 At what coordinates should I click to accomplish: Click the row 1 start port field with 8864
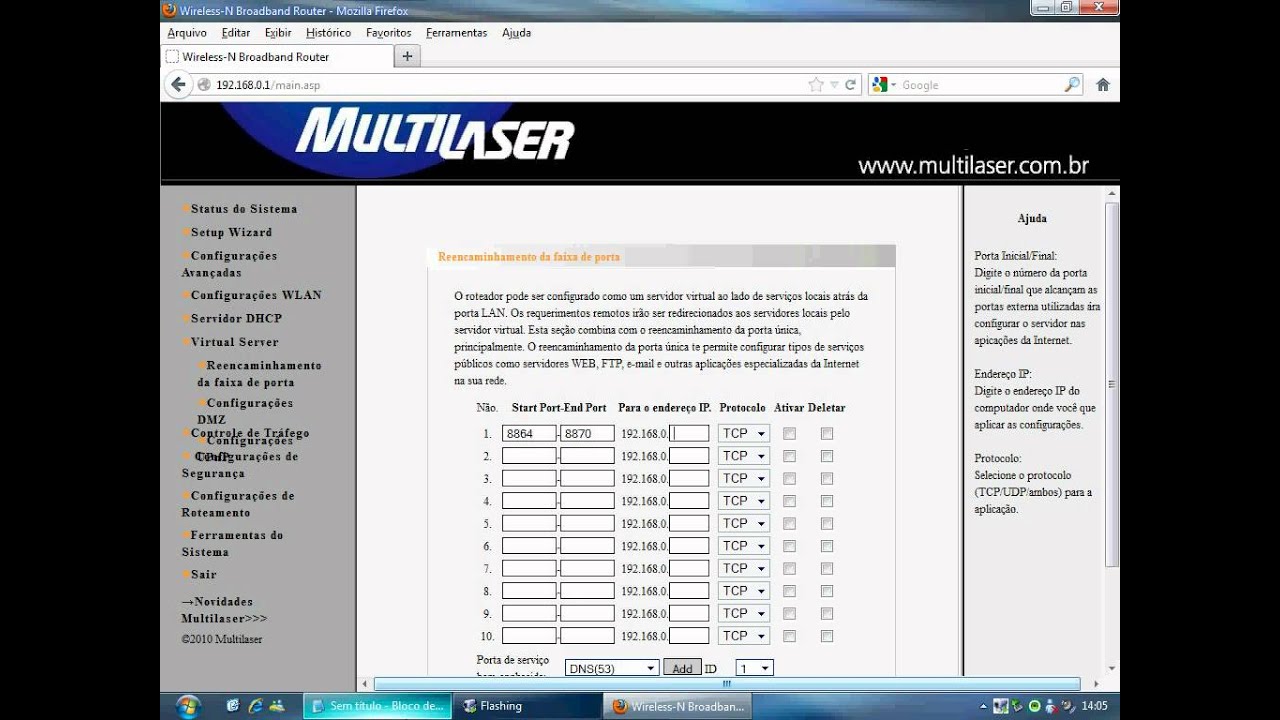tap(529, 434)
